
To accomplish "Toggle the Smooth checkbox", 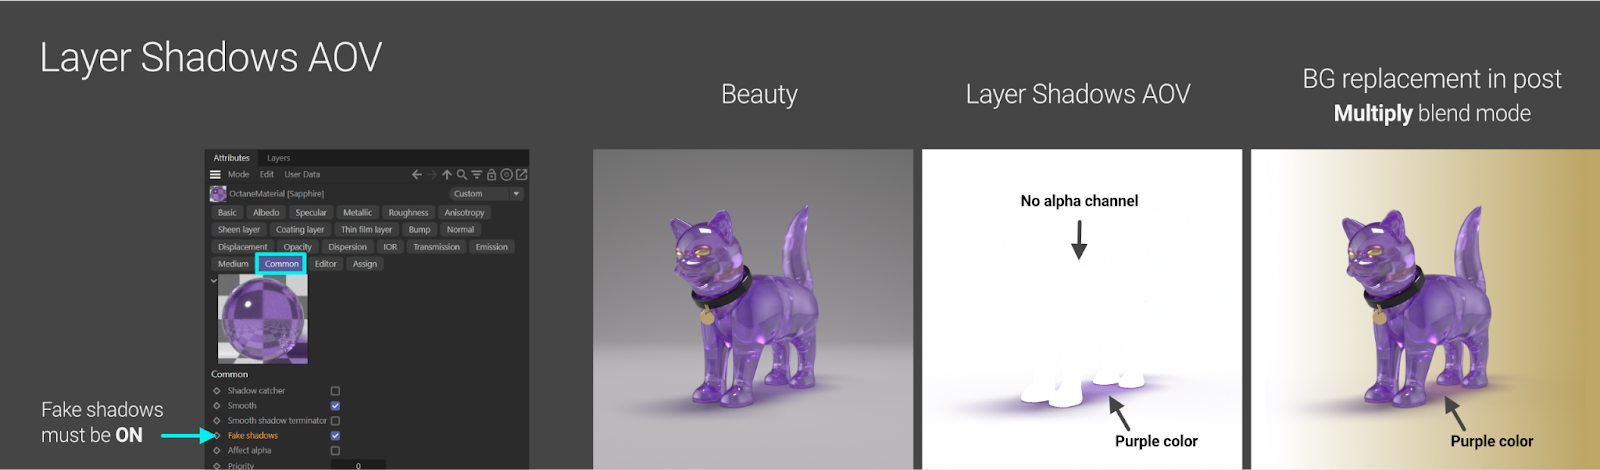I will [335, 406].
